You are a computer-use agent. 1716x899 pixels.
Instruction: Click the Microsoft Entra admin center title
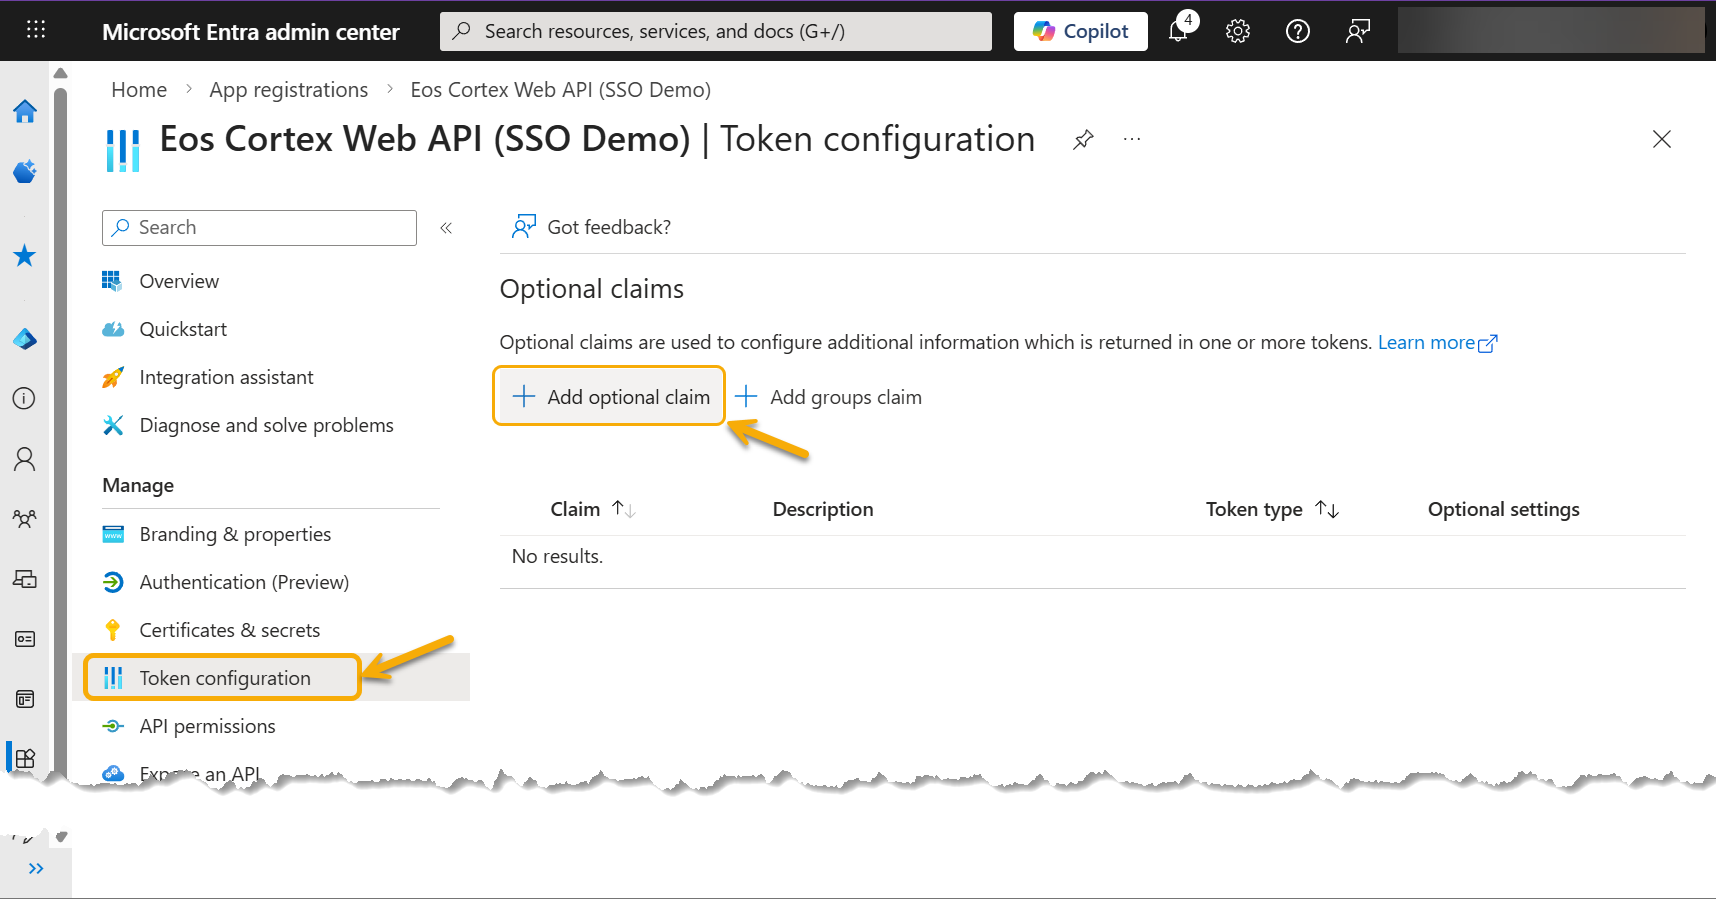pyautogui.click(x=251, y=32)
